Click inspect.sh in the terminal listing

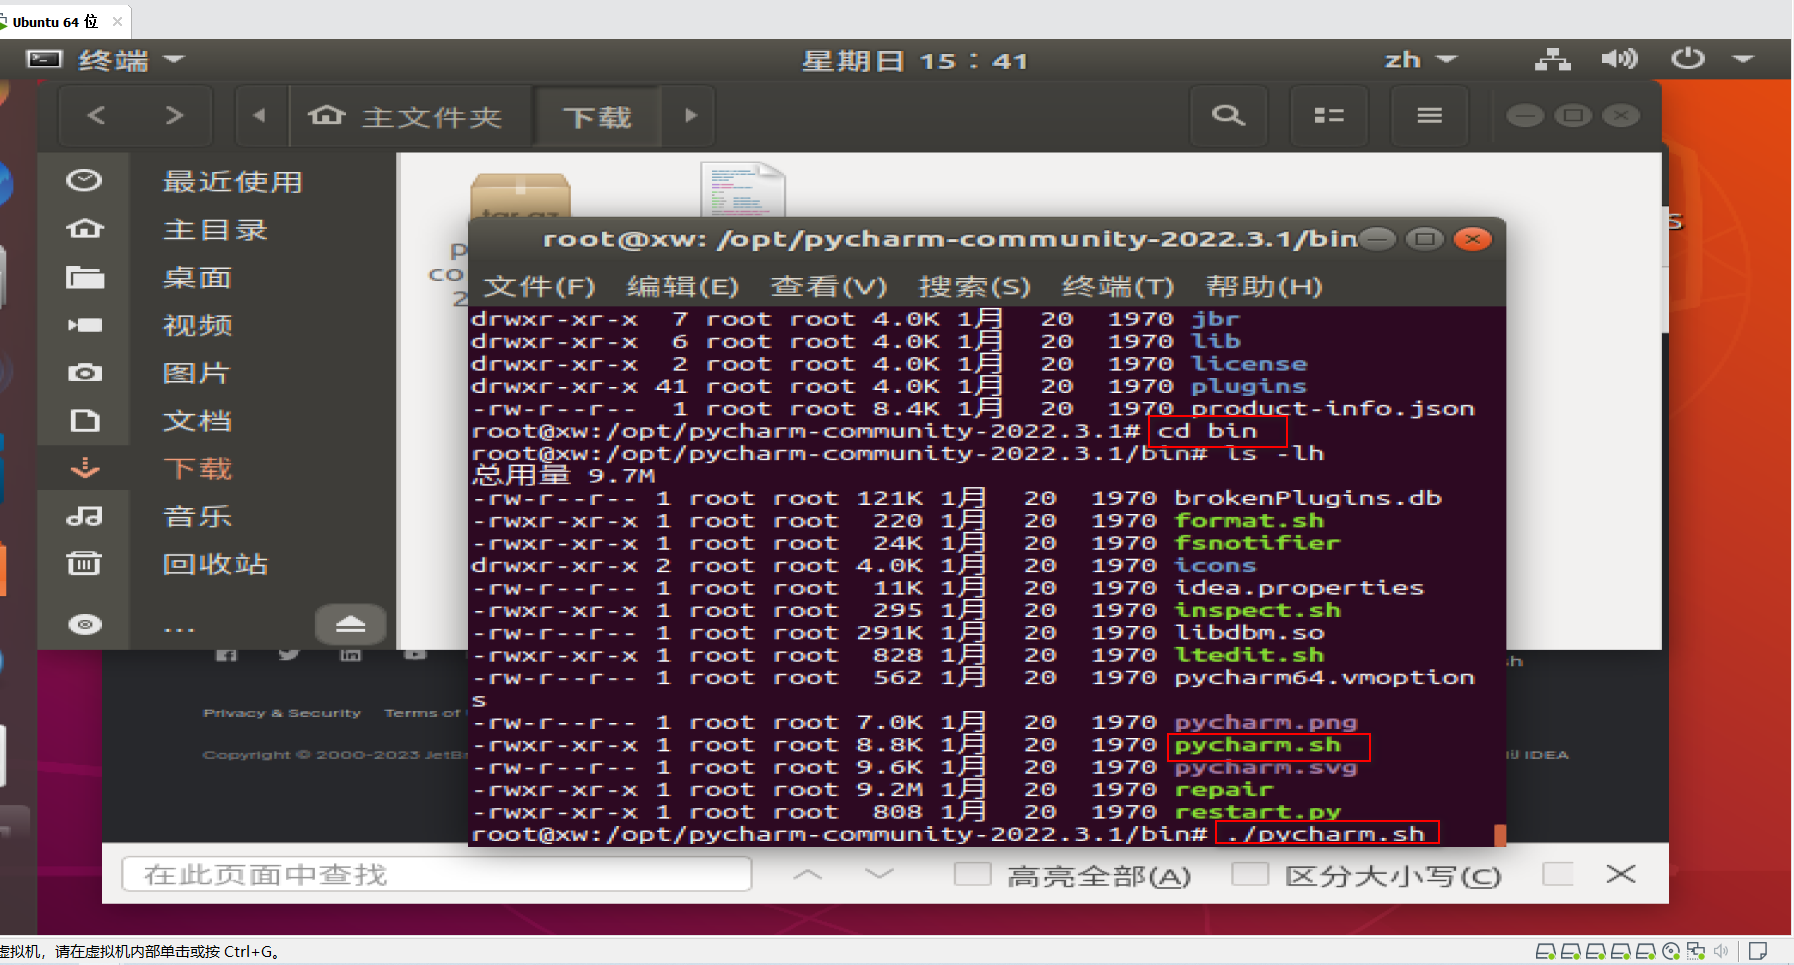click(1257, 610)
